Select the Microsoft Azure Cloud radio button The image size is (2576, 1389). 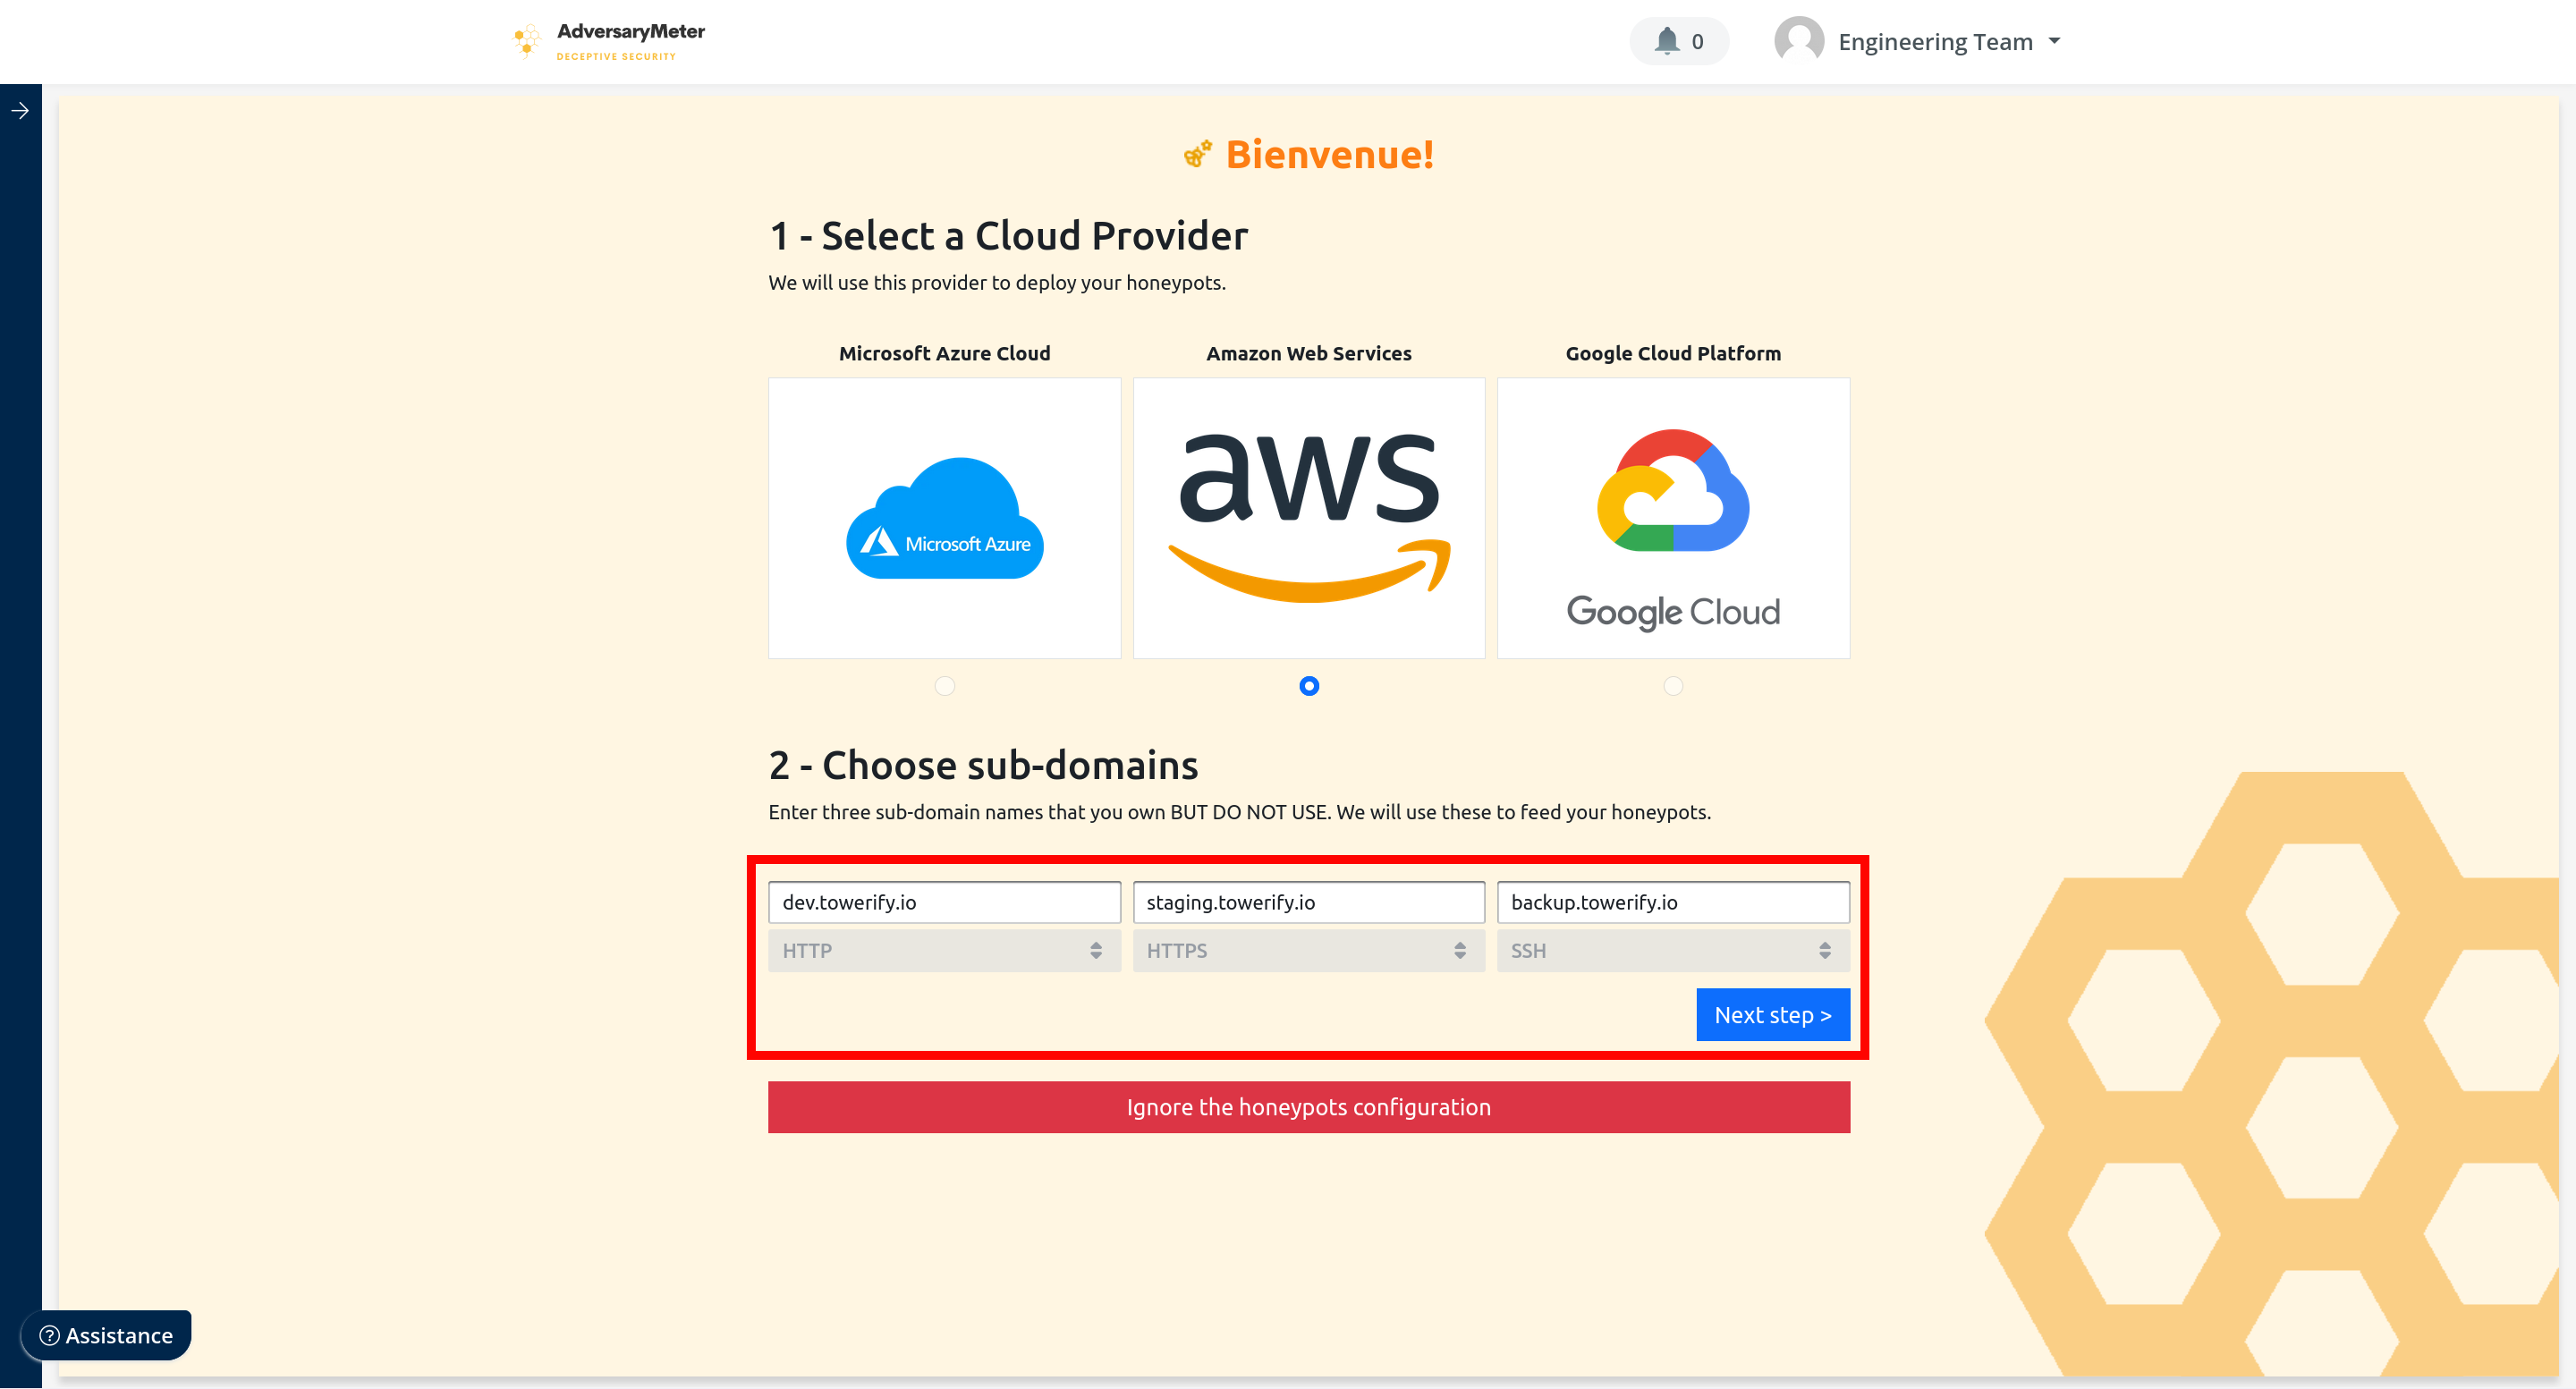click(x=944, y=686)
